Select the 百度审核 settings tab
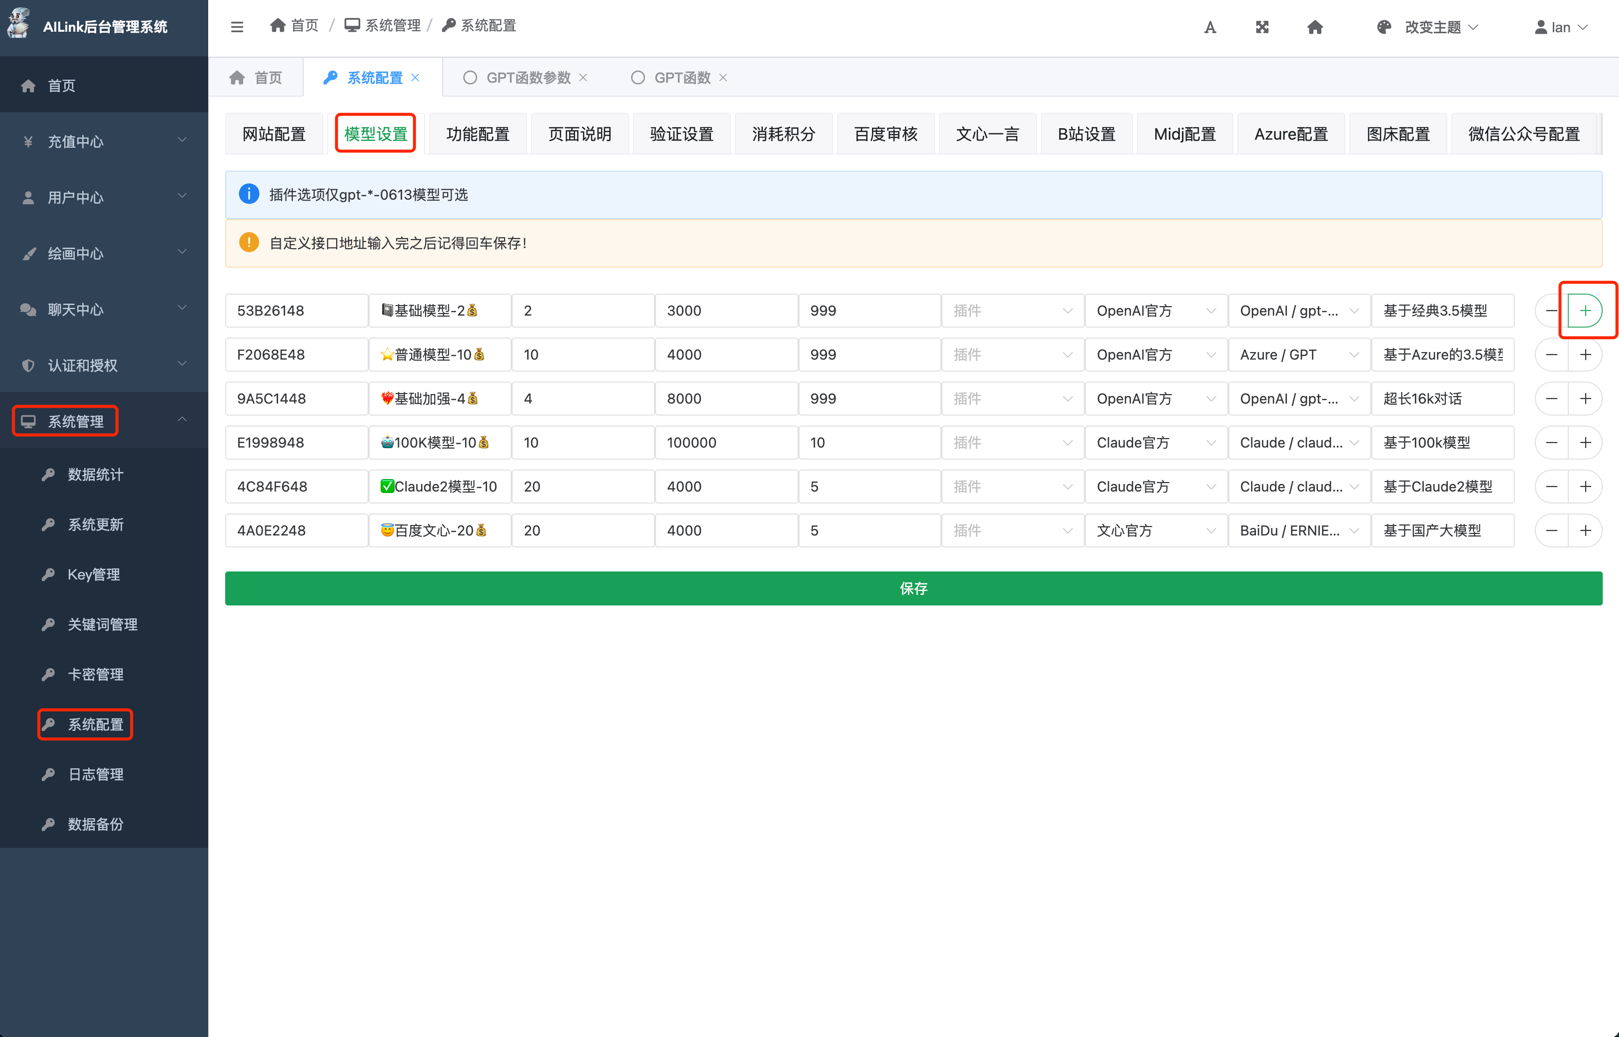This screenshot has width=1619, height=1037. 886,134
